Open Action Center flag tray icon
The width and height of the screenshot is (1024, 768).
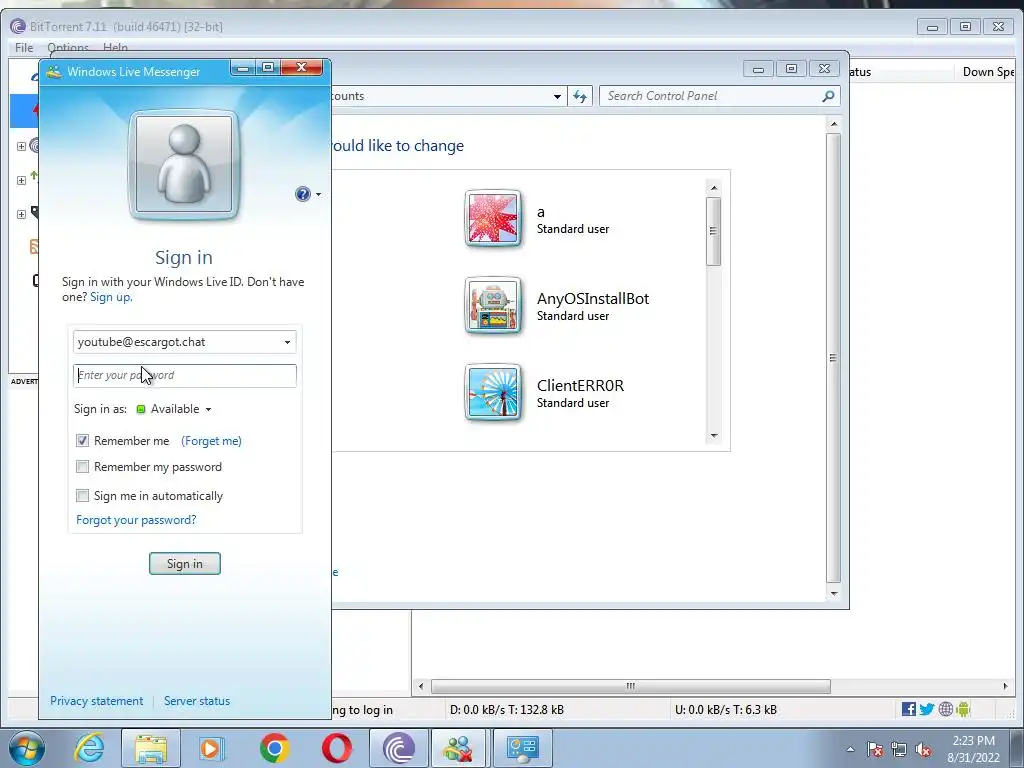pos(874,750)
